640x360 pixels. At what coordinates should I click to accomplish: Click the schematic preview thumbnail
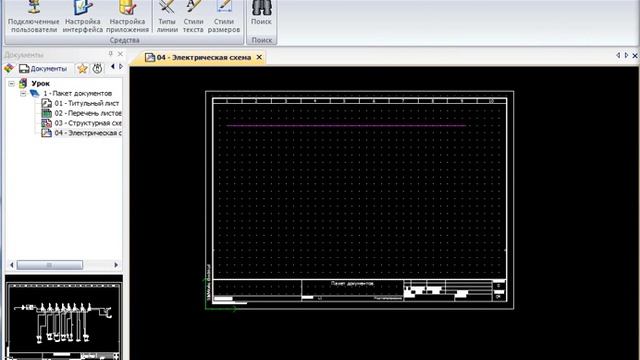64,318
